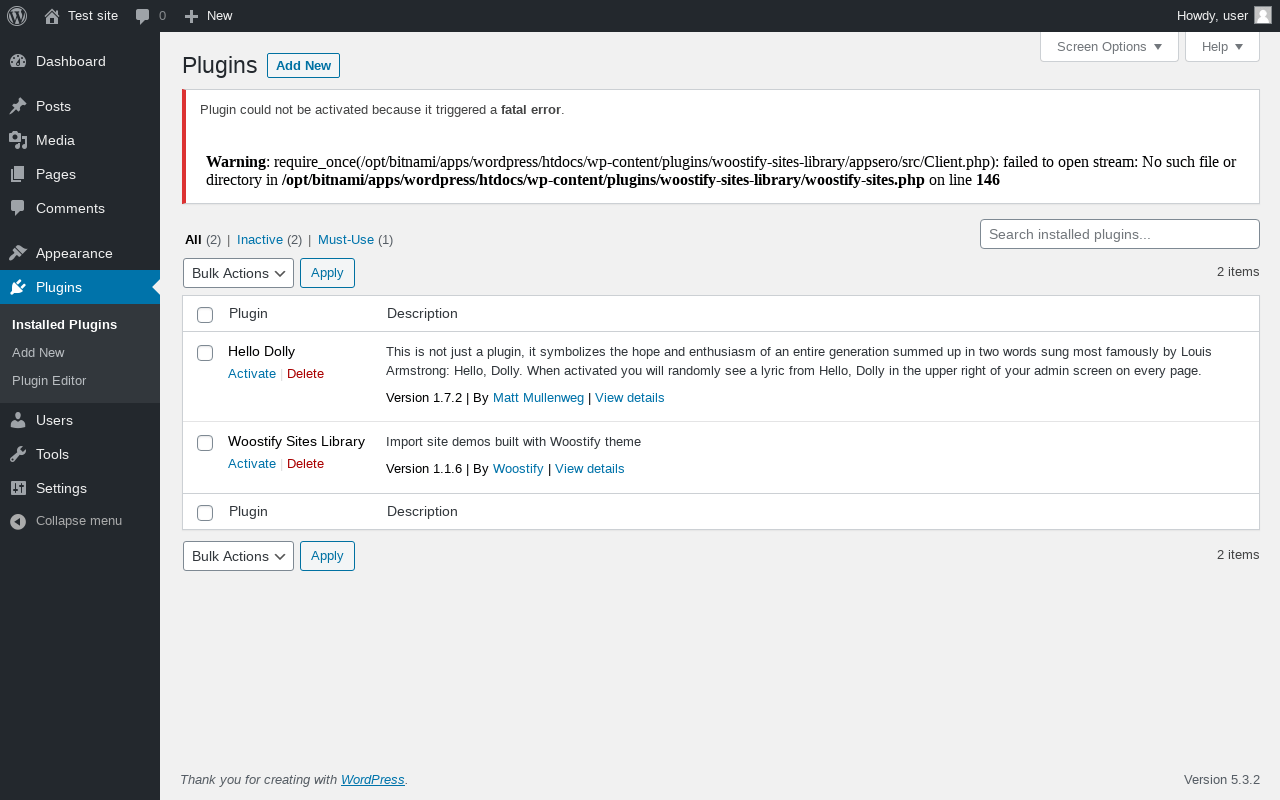Open the Pages menu label
1280x800 pixels.
[56, 174]
